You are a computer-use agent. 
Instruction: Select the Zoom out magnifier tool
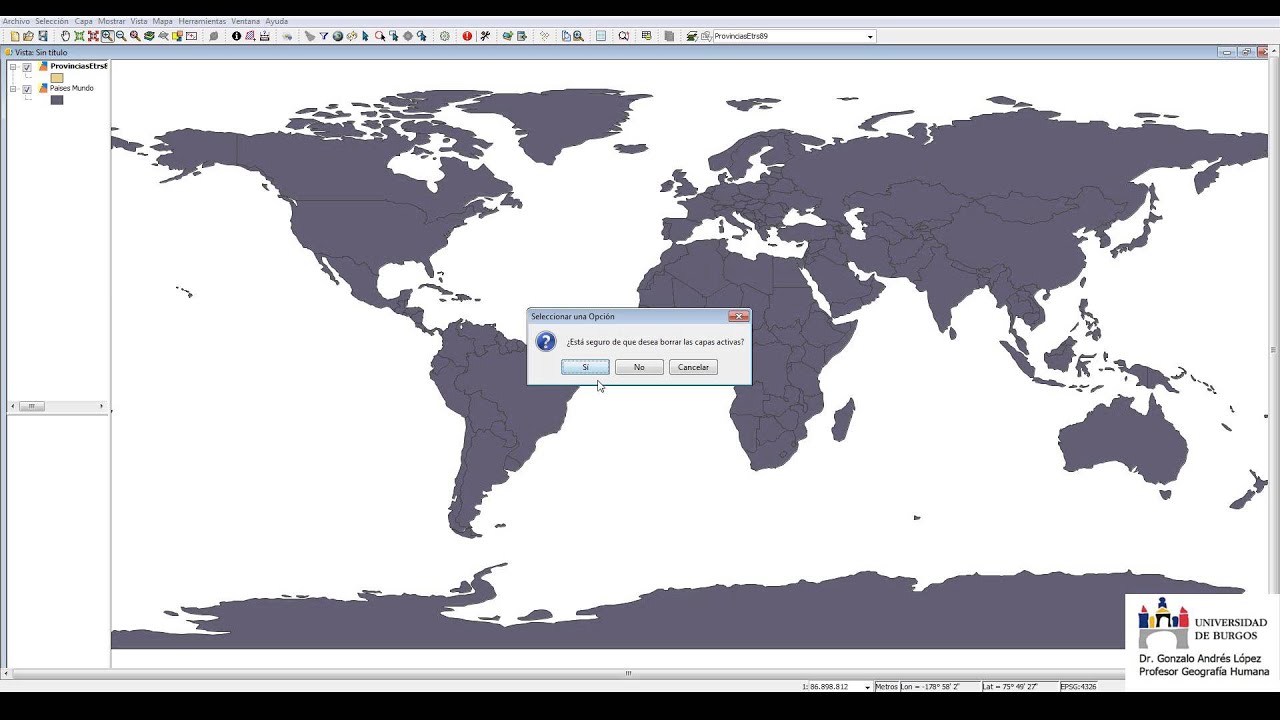pyautogui.click(x=121, y=36)
